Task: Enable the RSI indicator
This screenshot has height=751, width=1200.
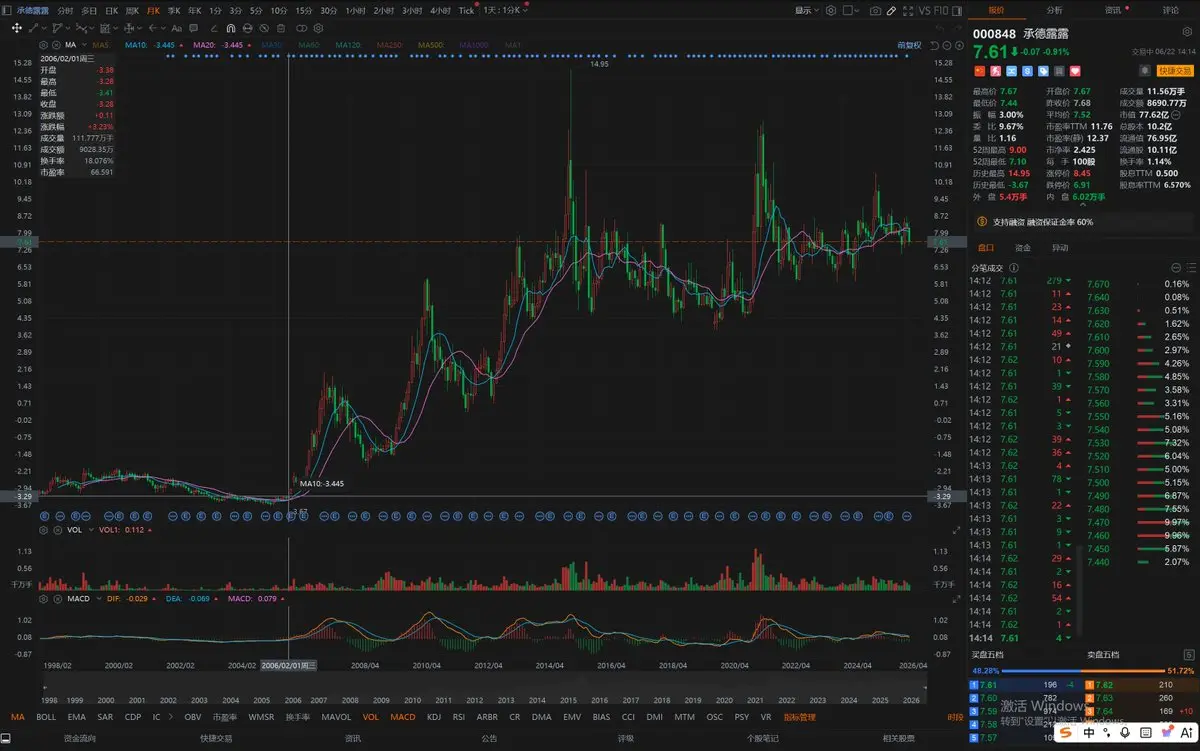Action: 459,717
